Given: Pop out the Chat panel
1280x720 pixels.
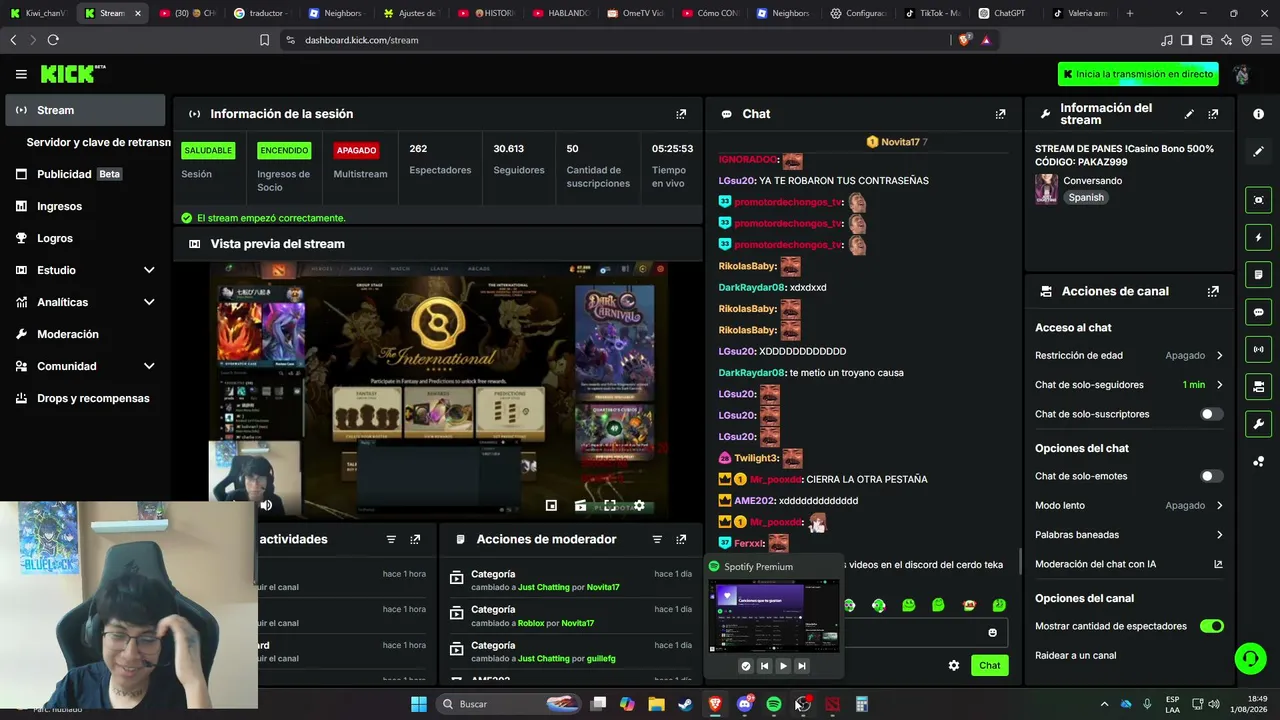Looking at the screenshot, I should pyautogui.click(x=1000, y=114).
